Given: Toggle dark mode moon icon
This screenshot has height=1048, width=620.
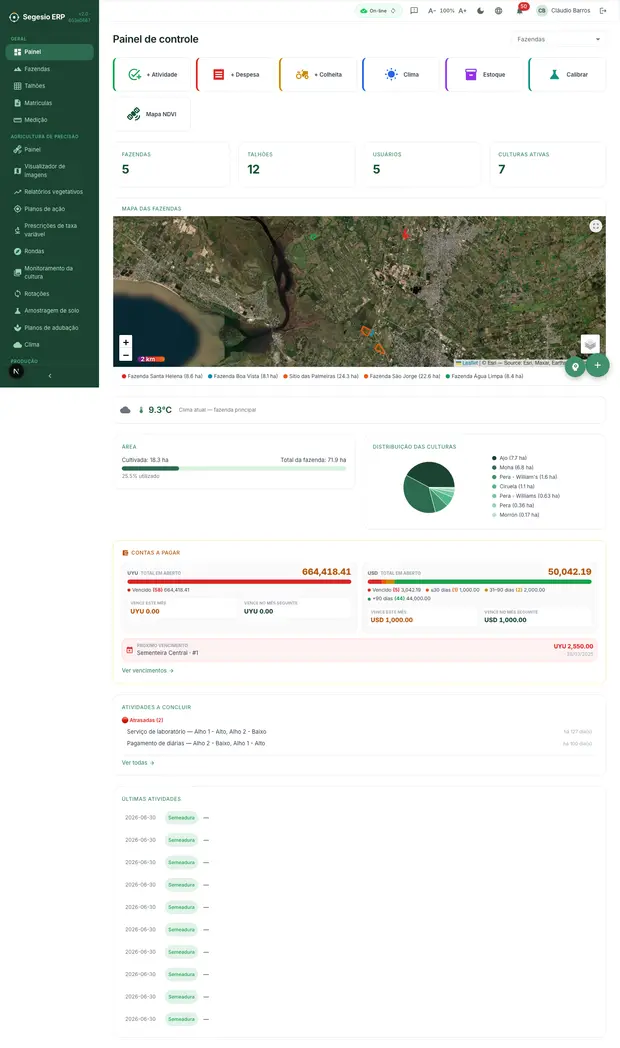Looking at the screenshot, I should coord(480,11).
